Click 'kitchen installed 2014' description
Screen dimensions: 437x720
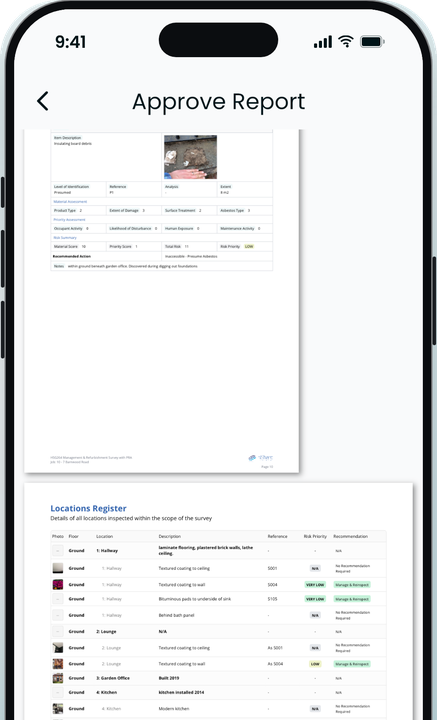(x=181, y=692)
